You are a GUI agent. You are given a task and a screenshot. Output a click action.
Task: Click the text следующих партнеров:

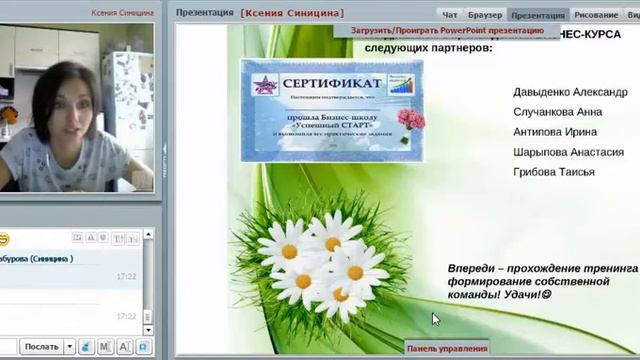point(429,48)
